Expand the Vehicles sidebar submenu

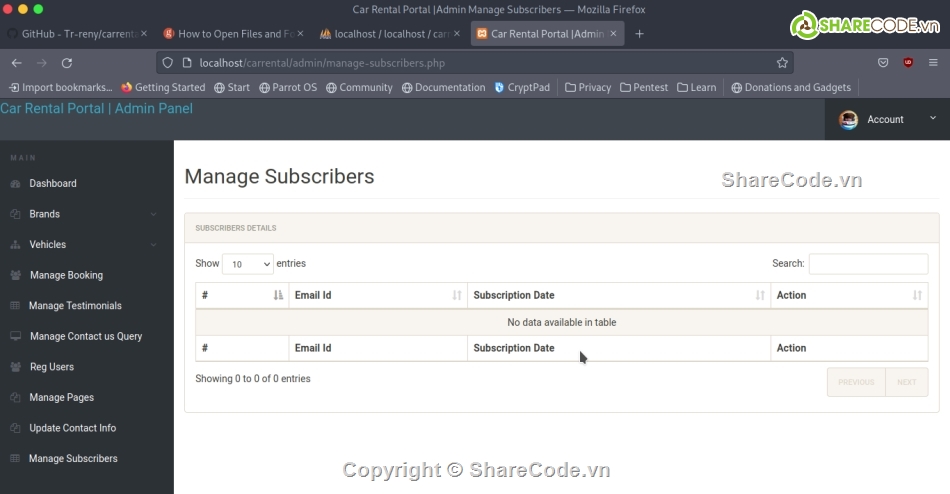click(153, 245)
